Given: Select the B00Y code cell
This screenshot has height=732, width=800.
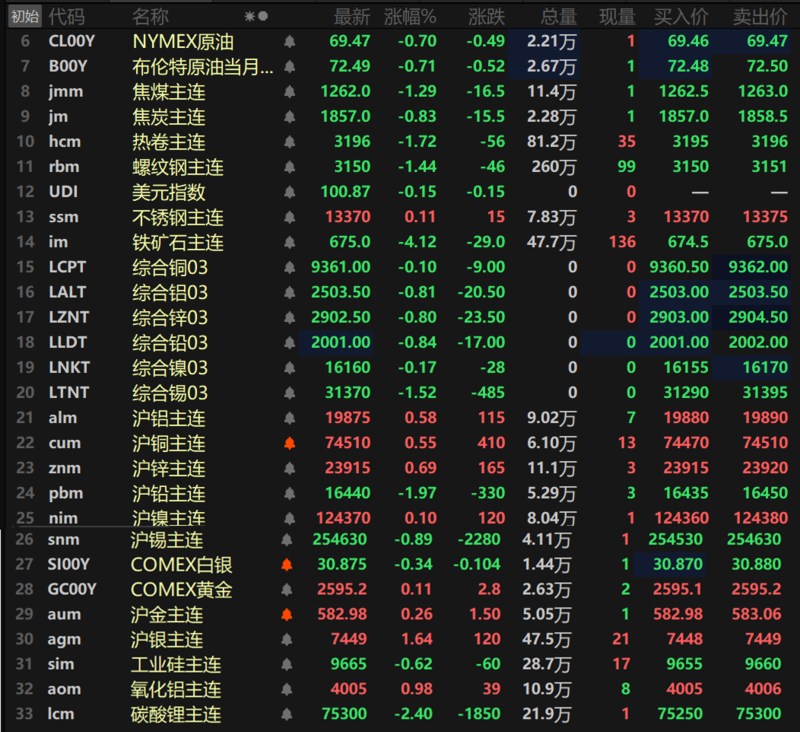Looking at the screenshot, I should (68, 66).
